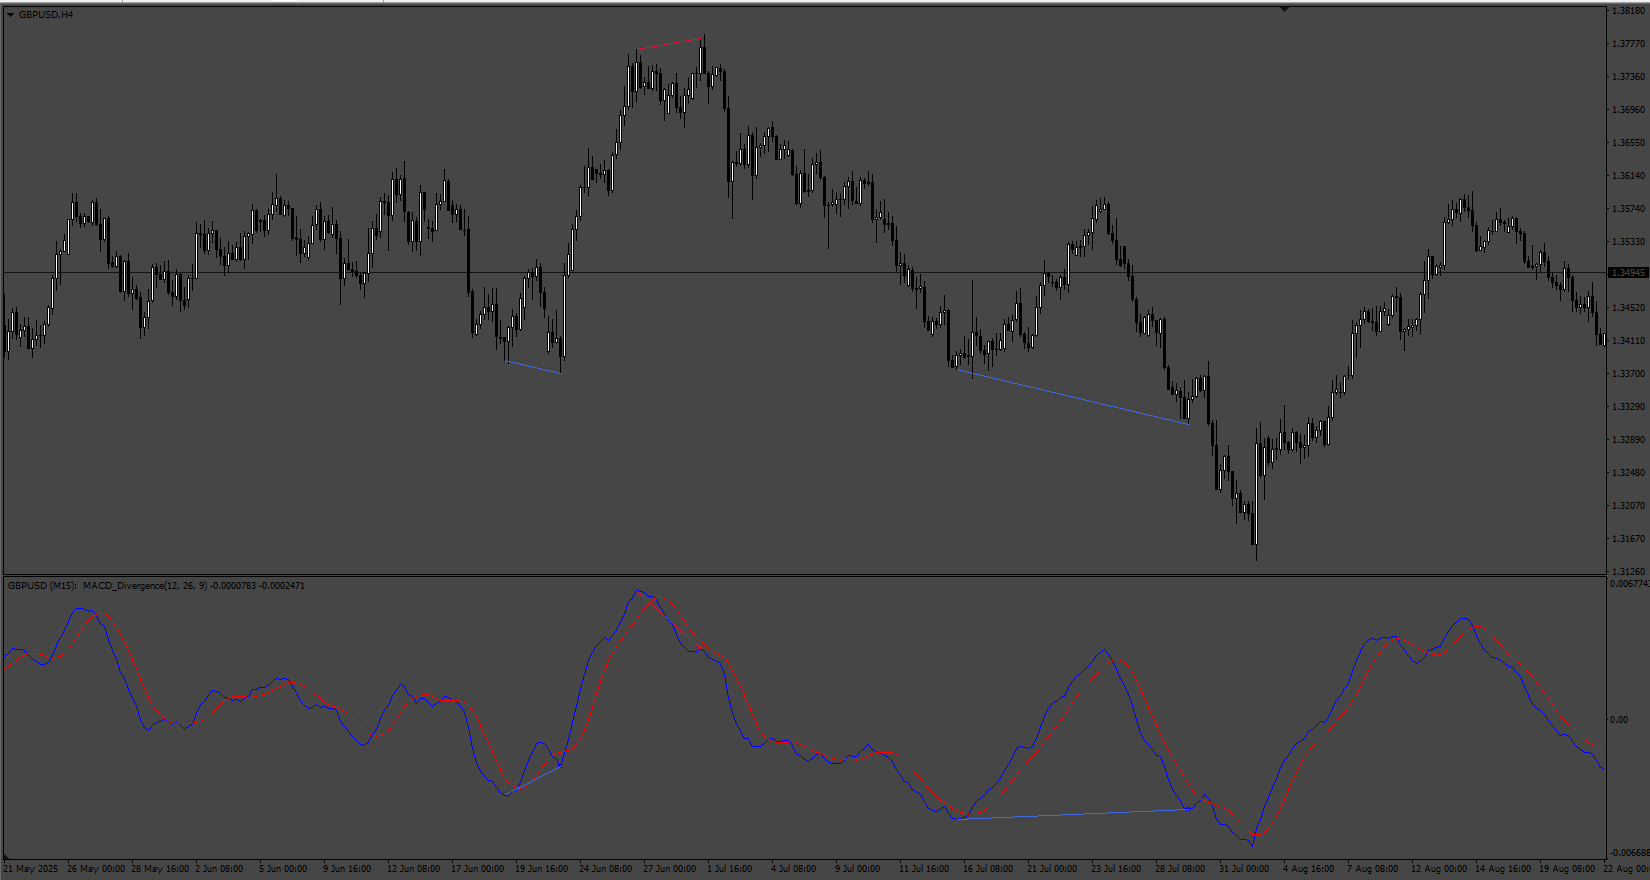Click price scale value 1.32070
The height and width of the screenshot is (880, 1650).
[x=1629, y=506]
